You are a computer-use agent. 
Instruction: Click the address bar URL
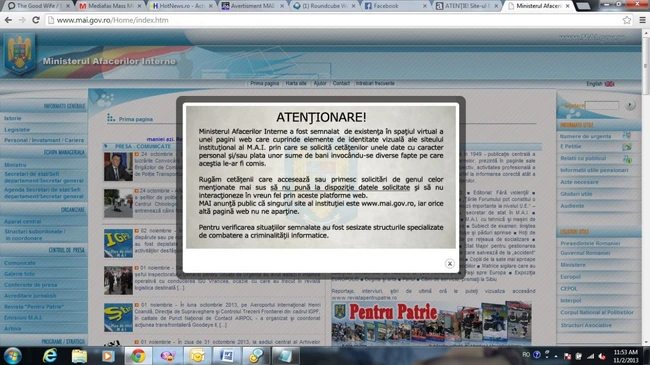(112, 20)
